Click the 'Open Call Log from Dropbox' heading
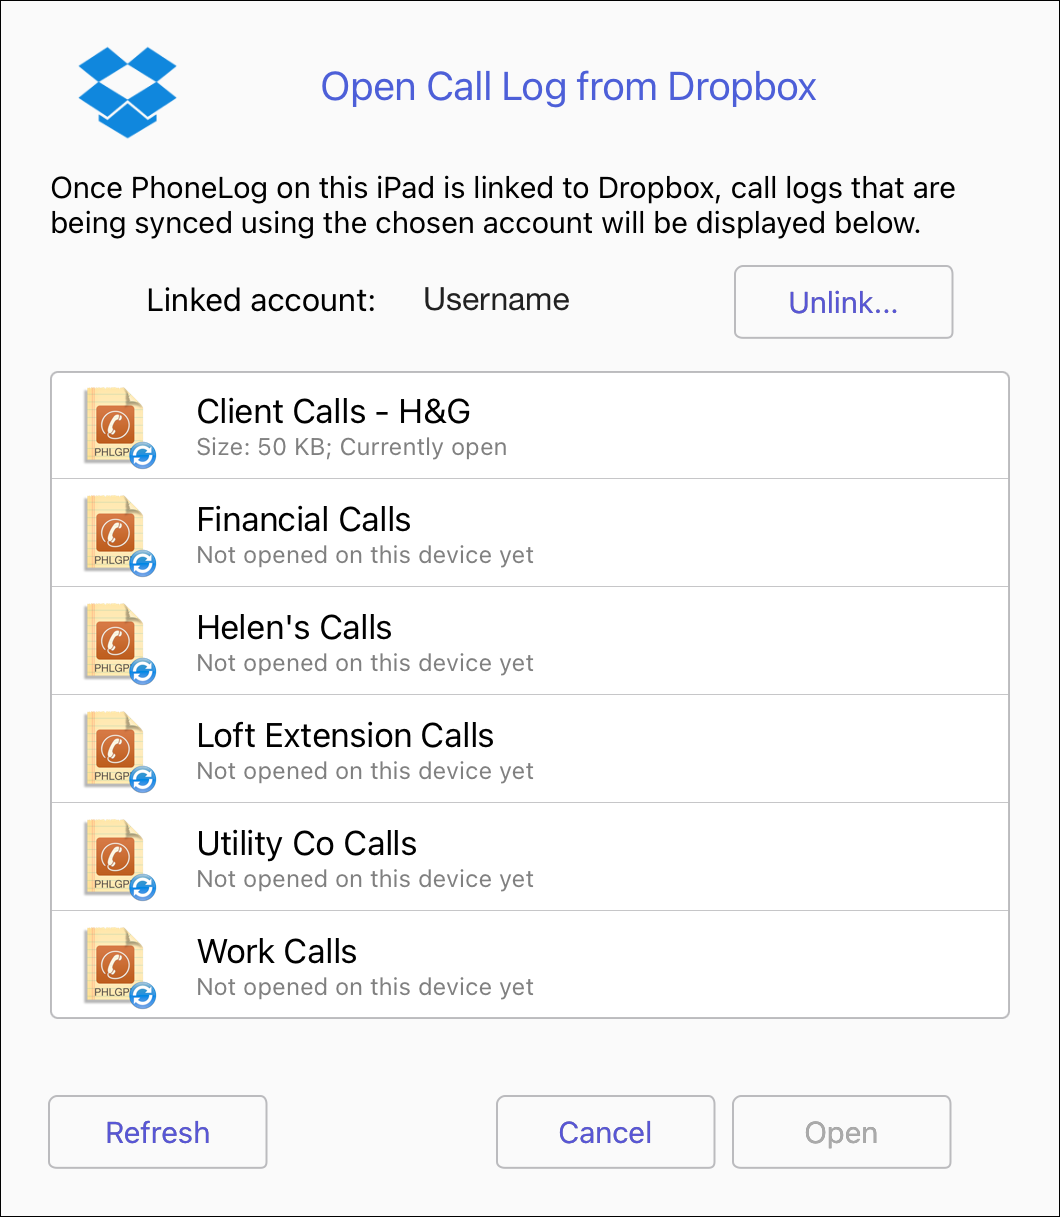This screenshot has width=1060, height=1217. pyautogui.click(x=568, y=87)
